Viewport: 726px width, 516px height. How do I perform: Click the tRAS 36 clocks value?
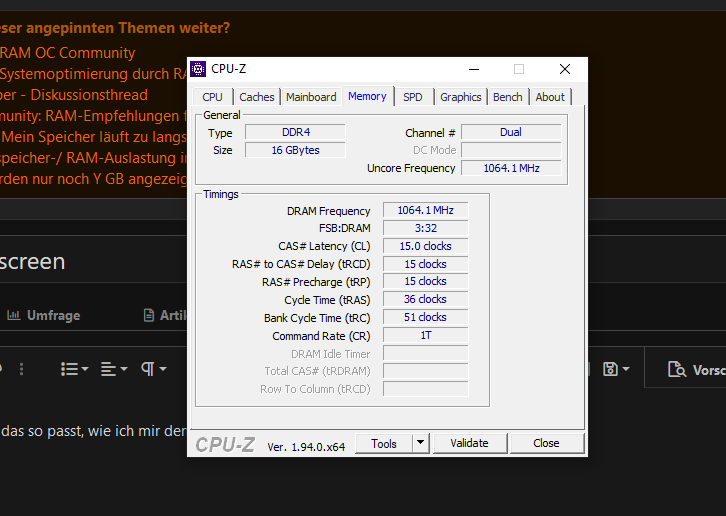point(426,299)
